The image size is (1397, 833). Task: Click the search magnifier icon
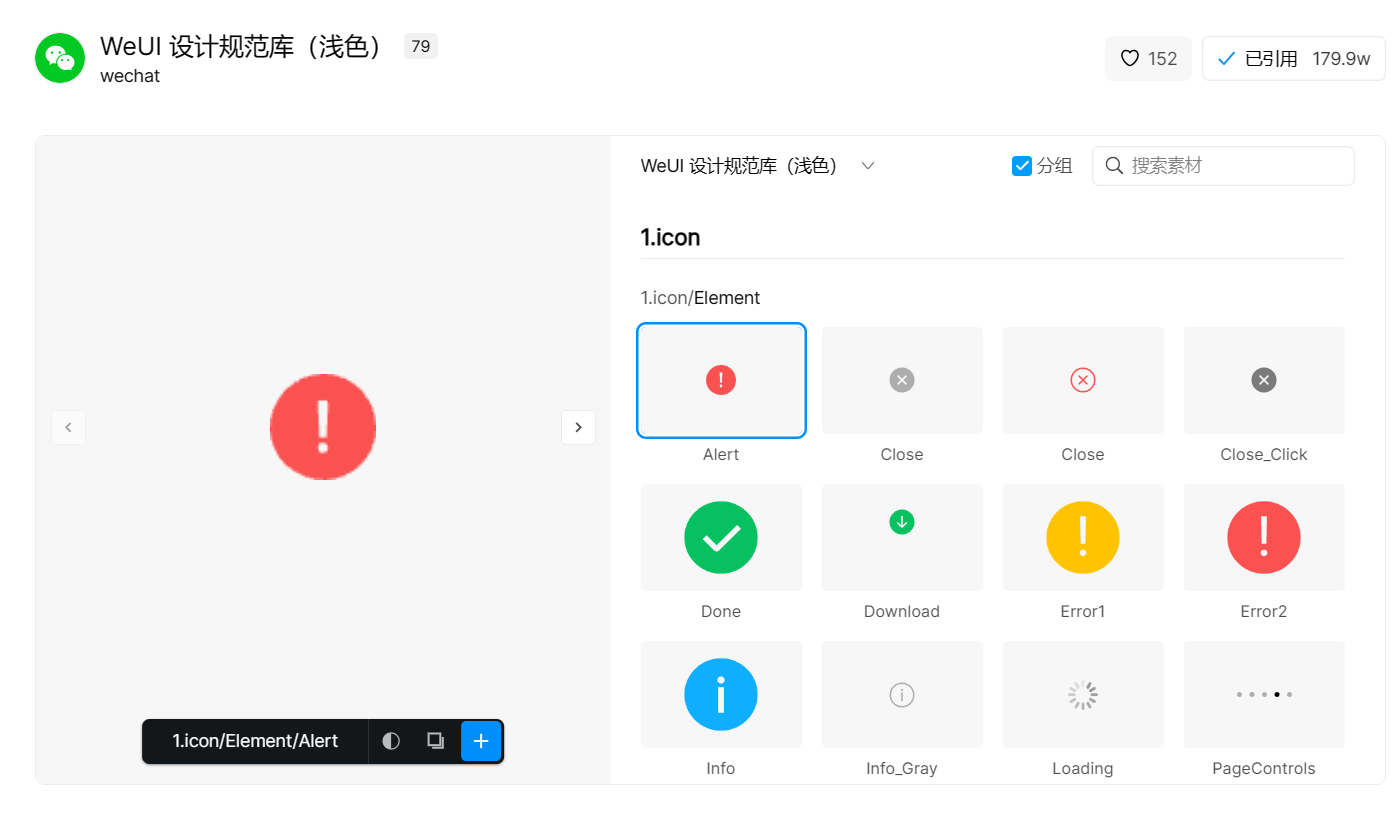pyautogui.click(x=1114, y=166)
